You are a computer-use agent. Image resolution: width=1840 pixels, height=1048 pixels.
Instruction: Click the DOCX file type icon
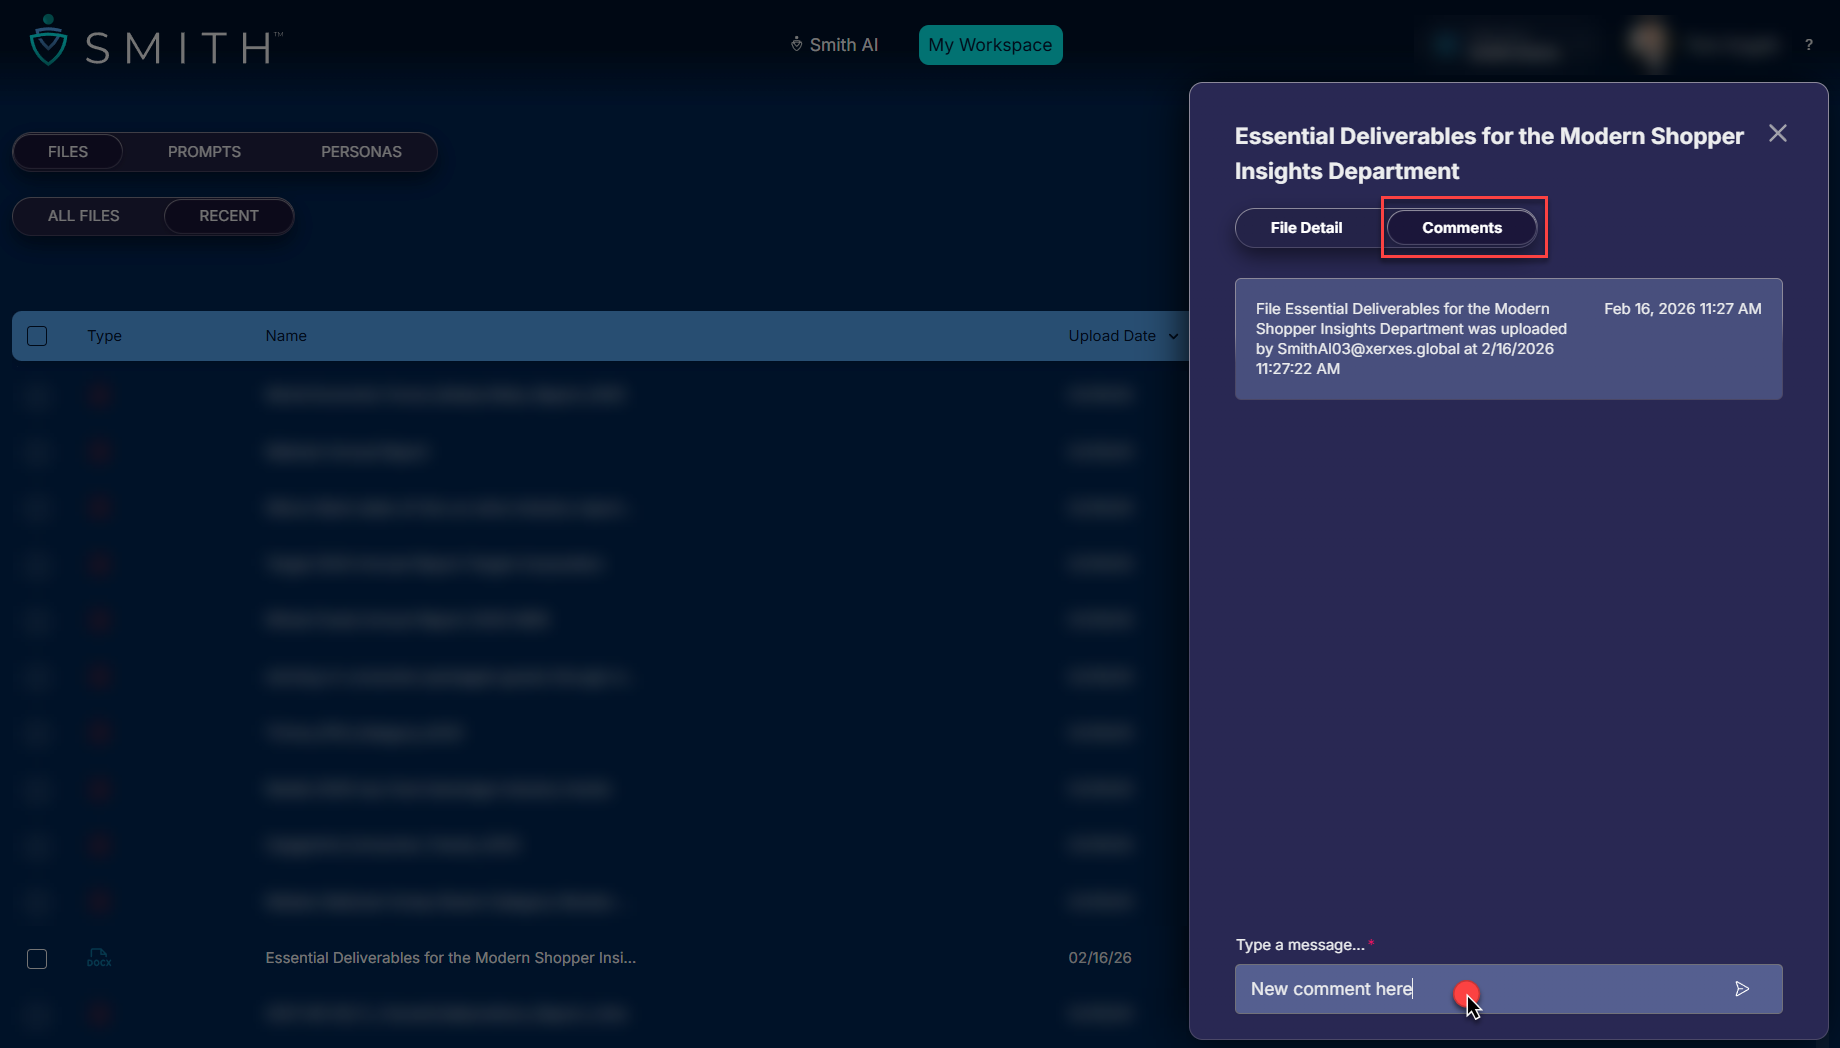(x=99, y=958)
